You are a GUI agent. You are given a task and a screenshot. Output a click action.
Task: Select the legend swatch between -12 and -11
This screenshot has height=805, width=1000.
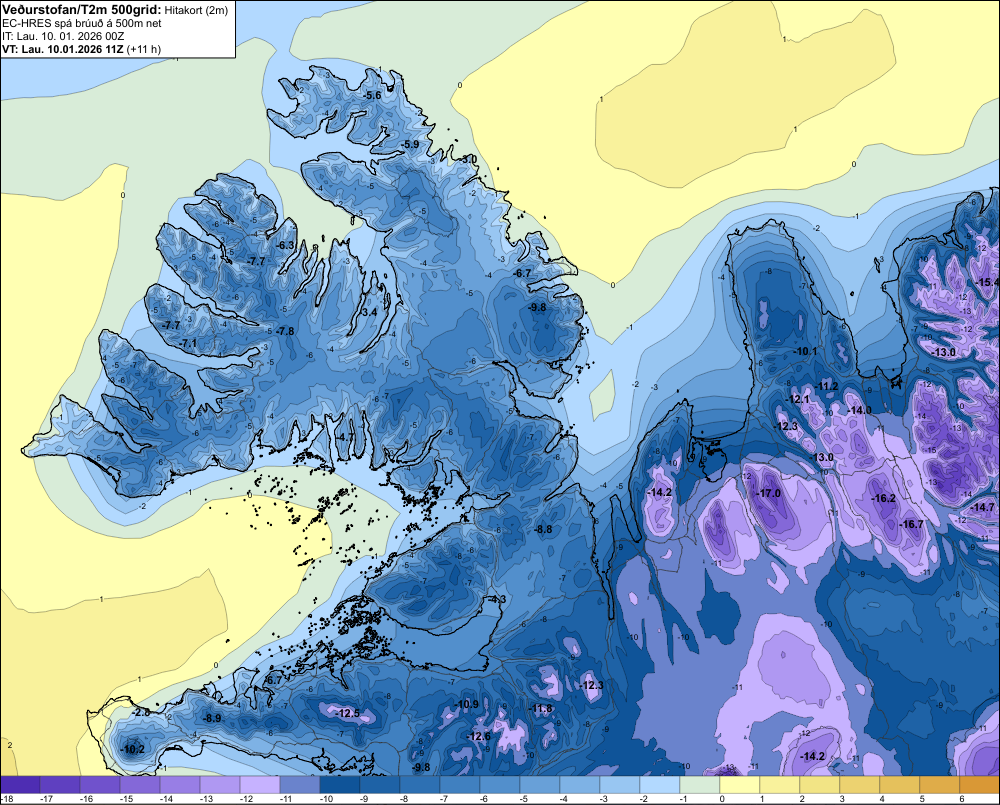(260, 785)
